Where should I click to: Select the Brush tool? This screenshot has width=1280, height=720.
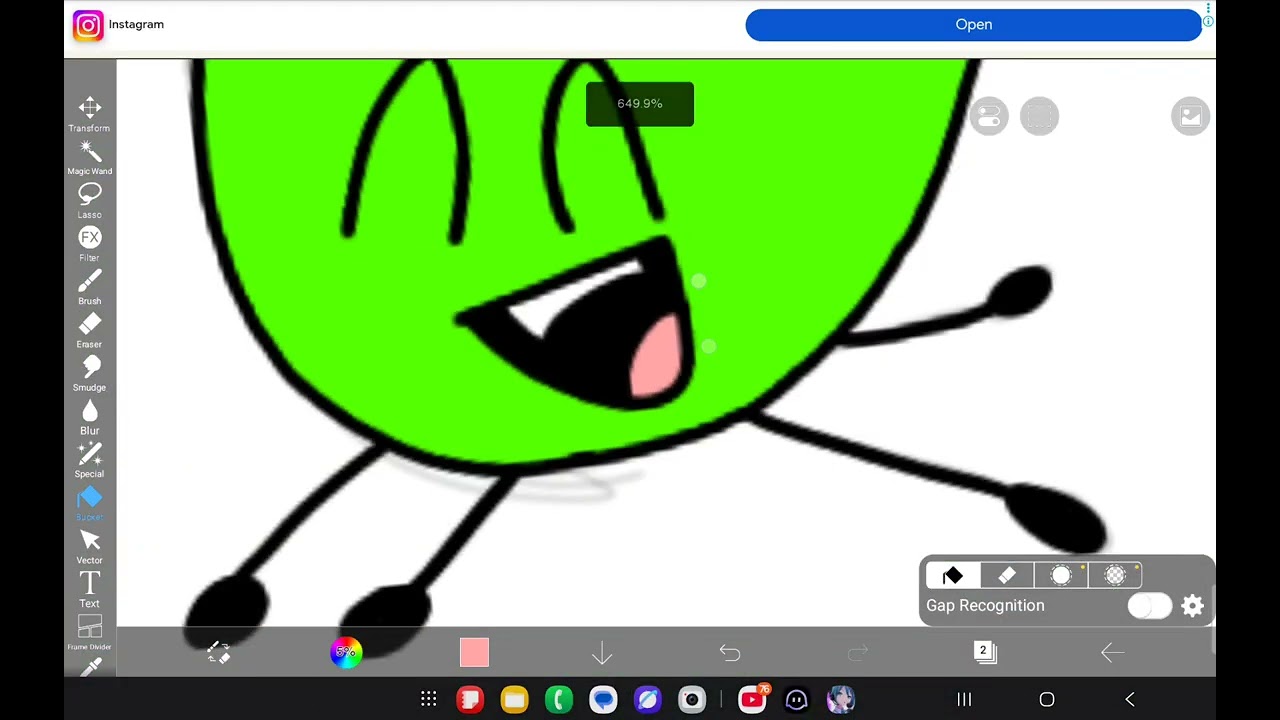90,286
